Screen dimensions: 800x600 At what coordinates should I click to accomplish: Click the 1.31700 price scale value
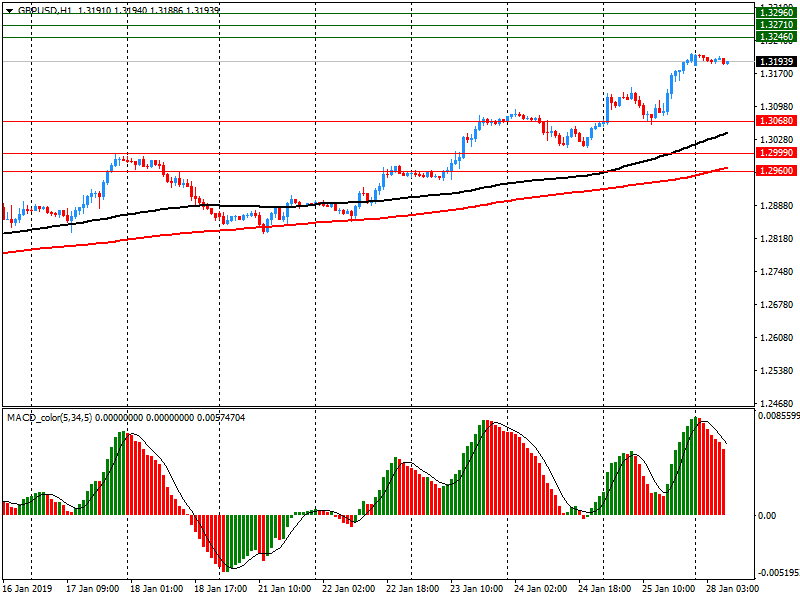click(777, 74)
